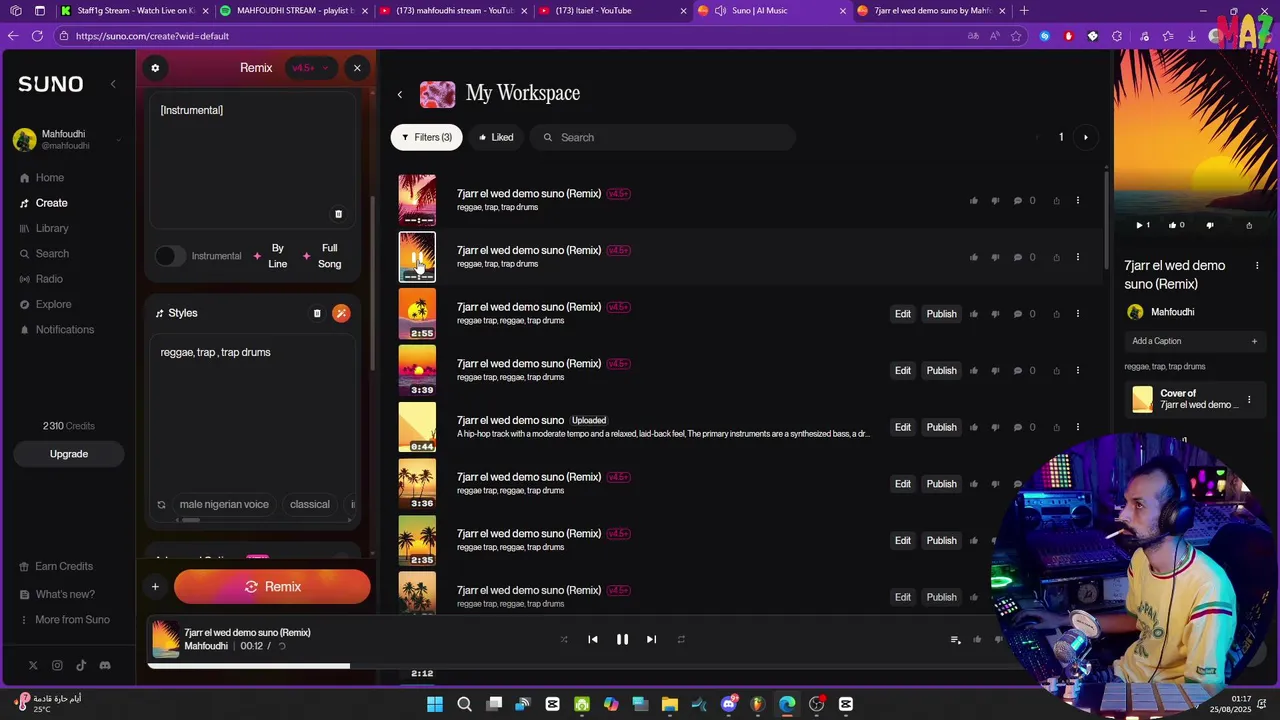This screenshot has width=1280, height=720.
Task: Open the 2:55 song thumbnail
Action: tap(417, 314)
